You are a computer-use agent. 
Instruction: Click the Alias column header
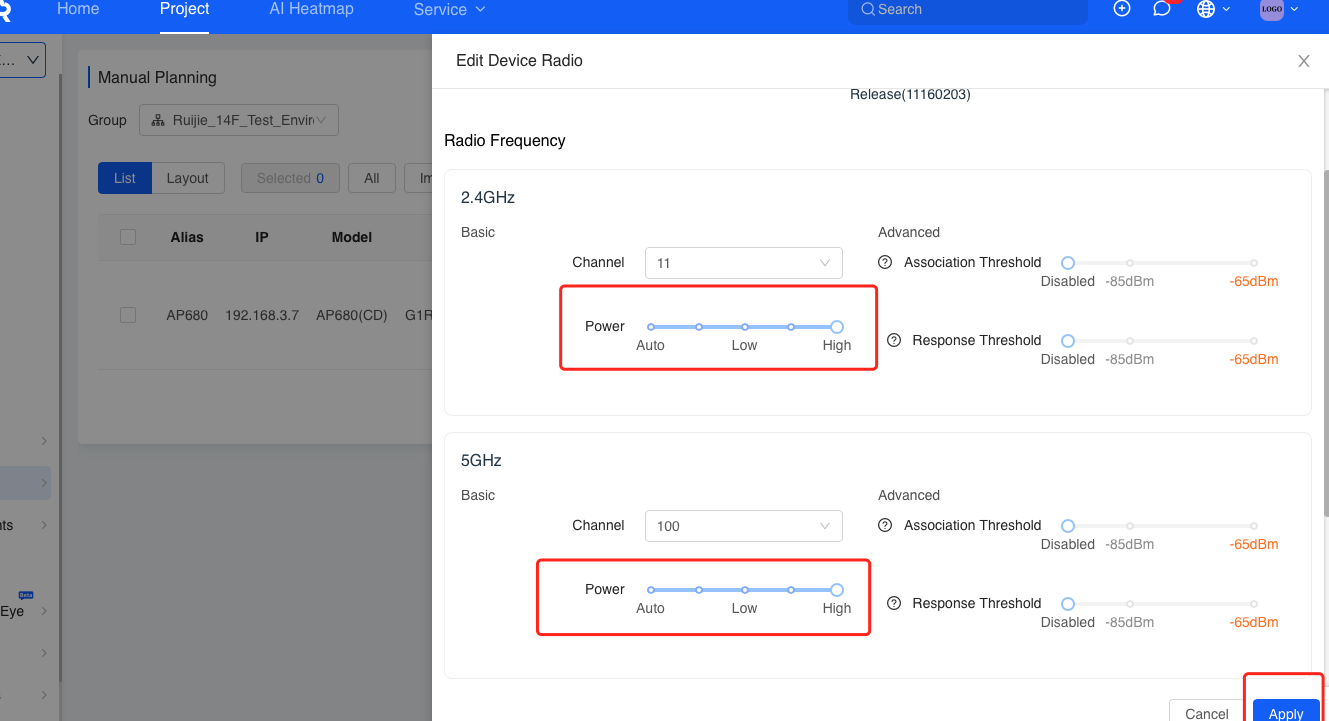pyautogui.click(x=187, y=237)
